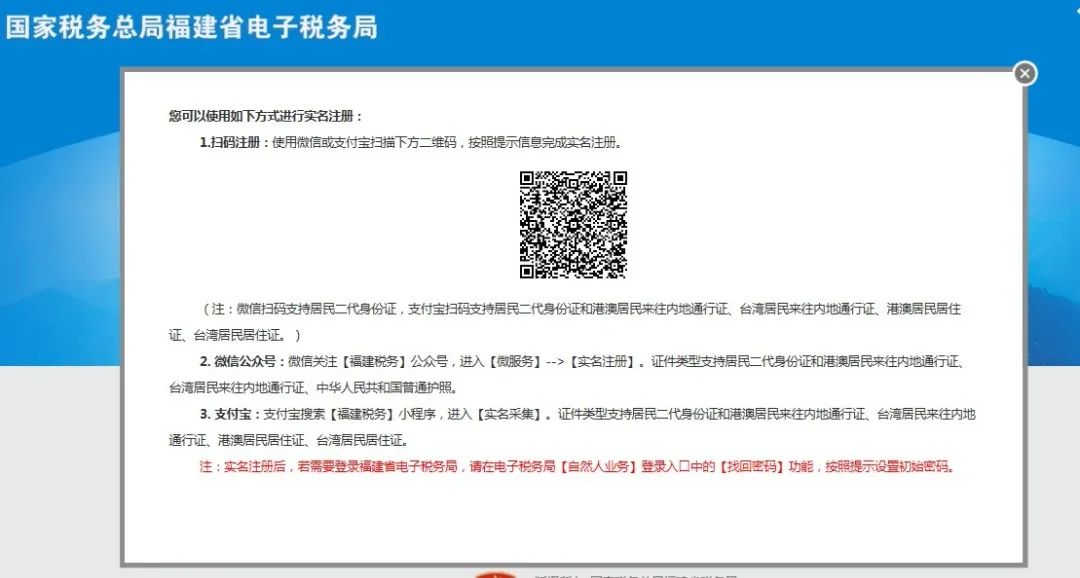Click the bracketed text 【实名采集】
The image size is (1080, 578).
pos(510,414)
